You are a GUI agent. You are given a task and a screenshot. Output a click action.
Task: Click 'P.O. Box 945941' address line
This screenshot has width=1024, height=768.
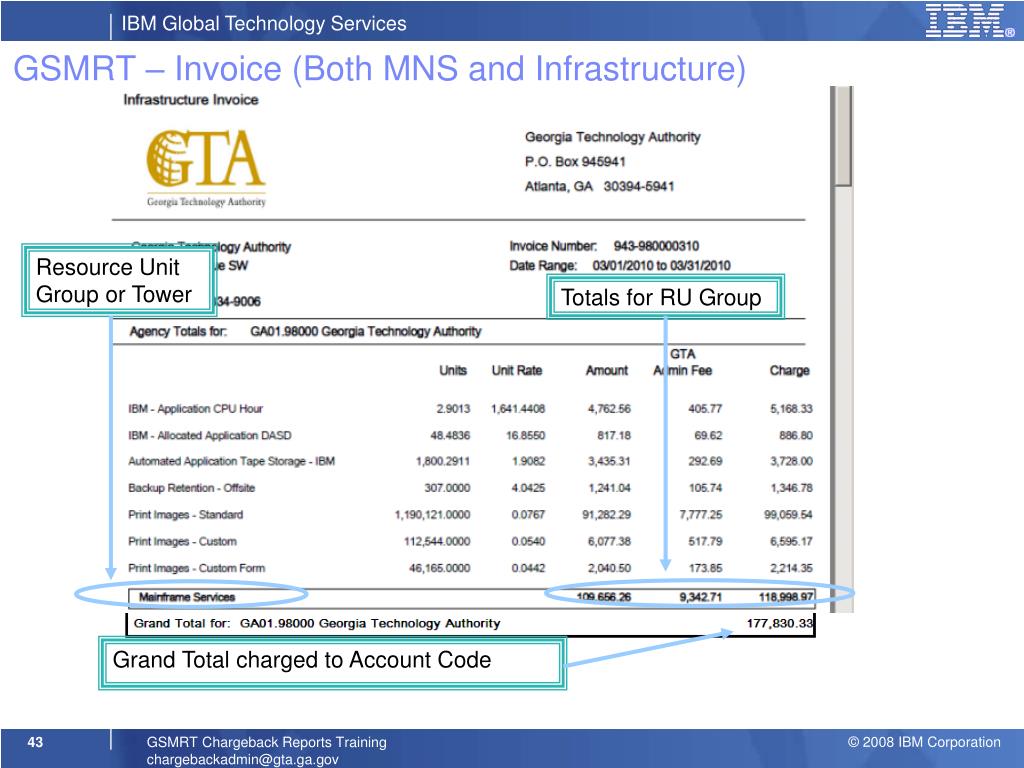[x=575, y=162]
